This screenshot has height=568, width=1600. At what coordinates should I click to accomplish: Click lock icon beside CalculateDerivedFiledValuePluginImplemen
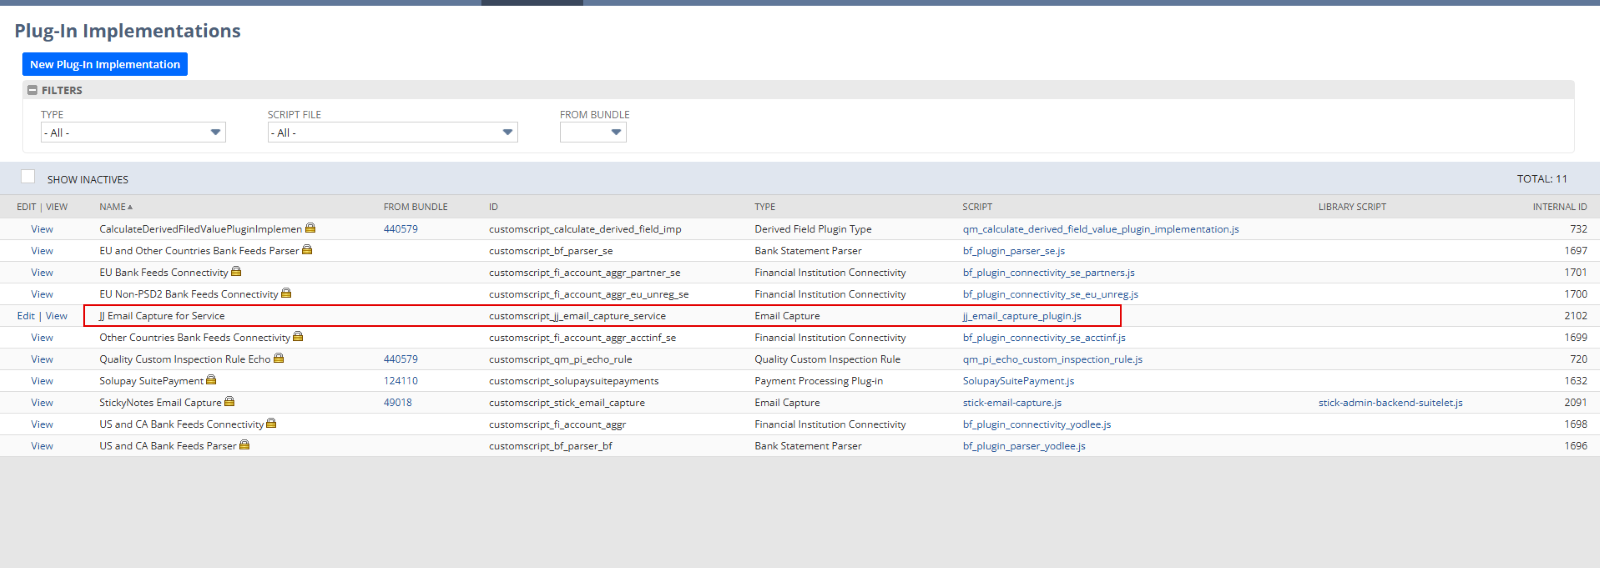click(310, 228)
